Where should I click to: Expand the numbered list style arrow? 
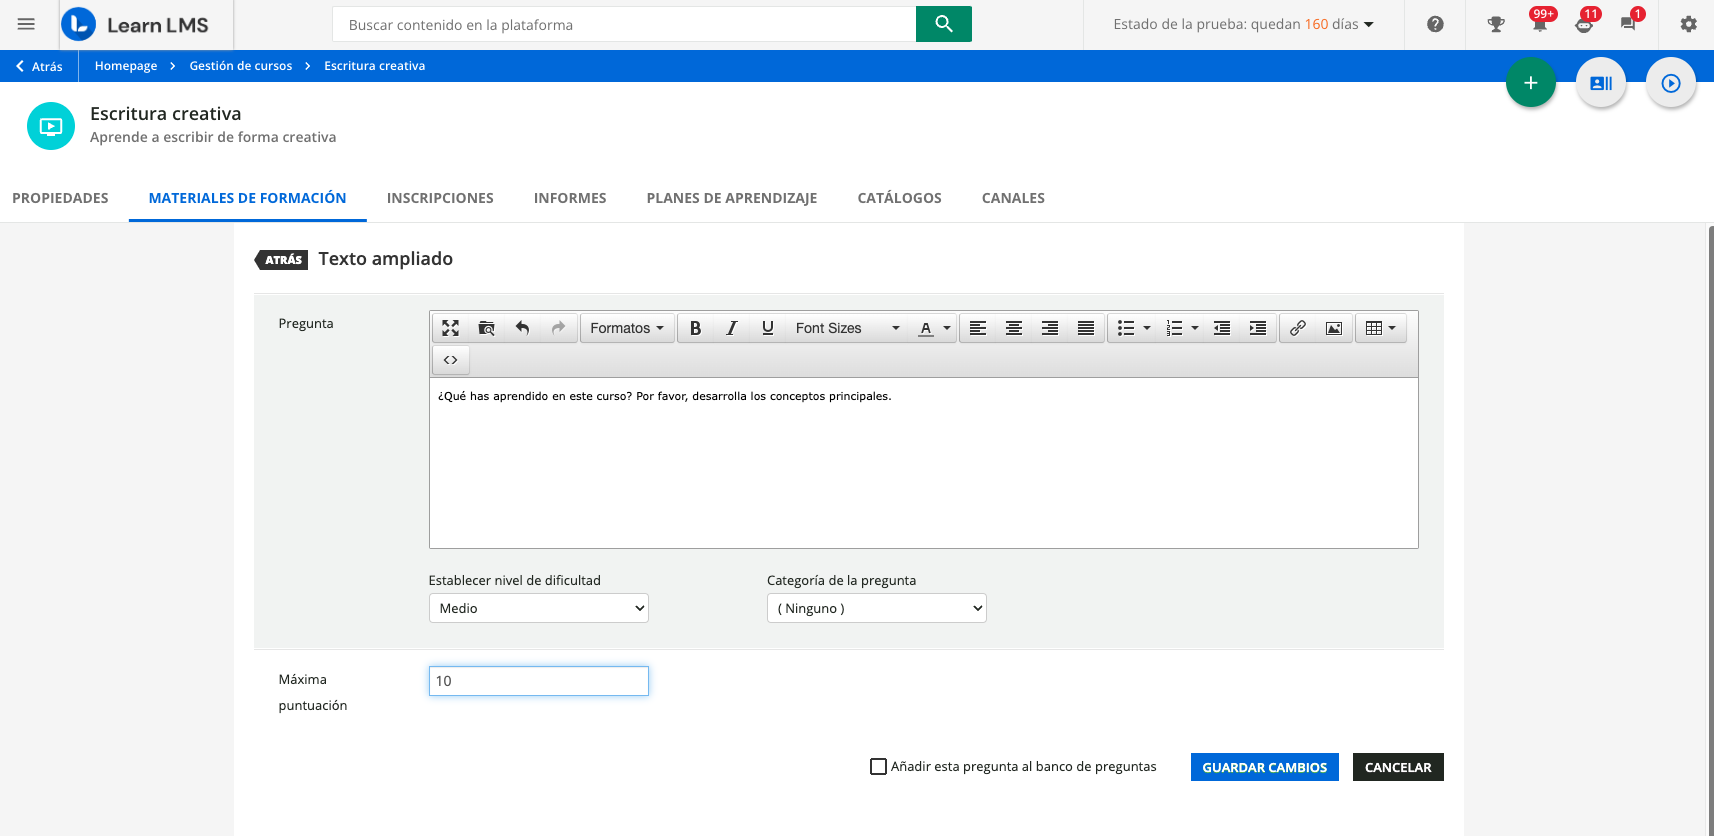[x=1195, y=328]
